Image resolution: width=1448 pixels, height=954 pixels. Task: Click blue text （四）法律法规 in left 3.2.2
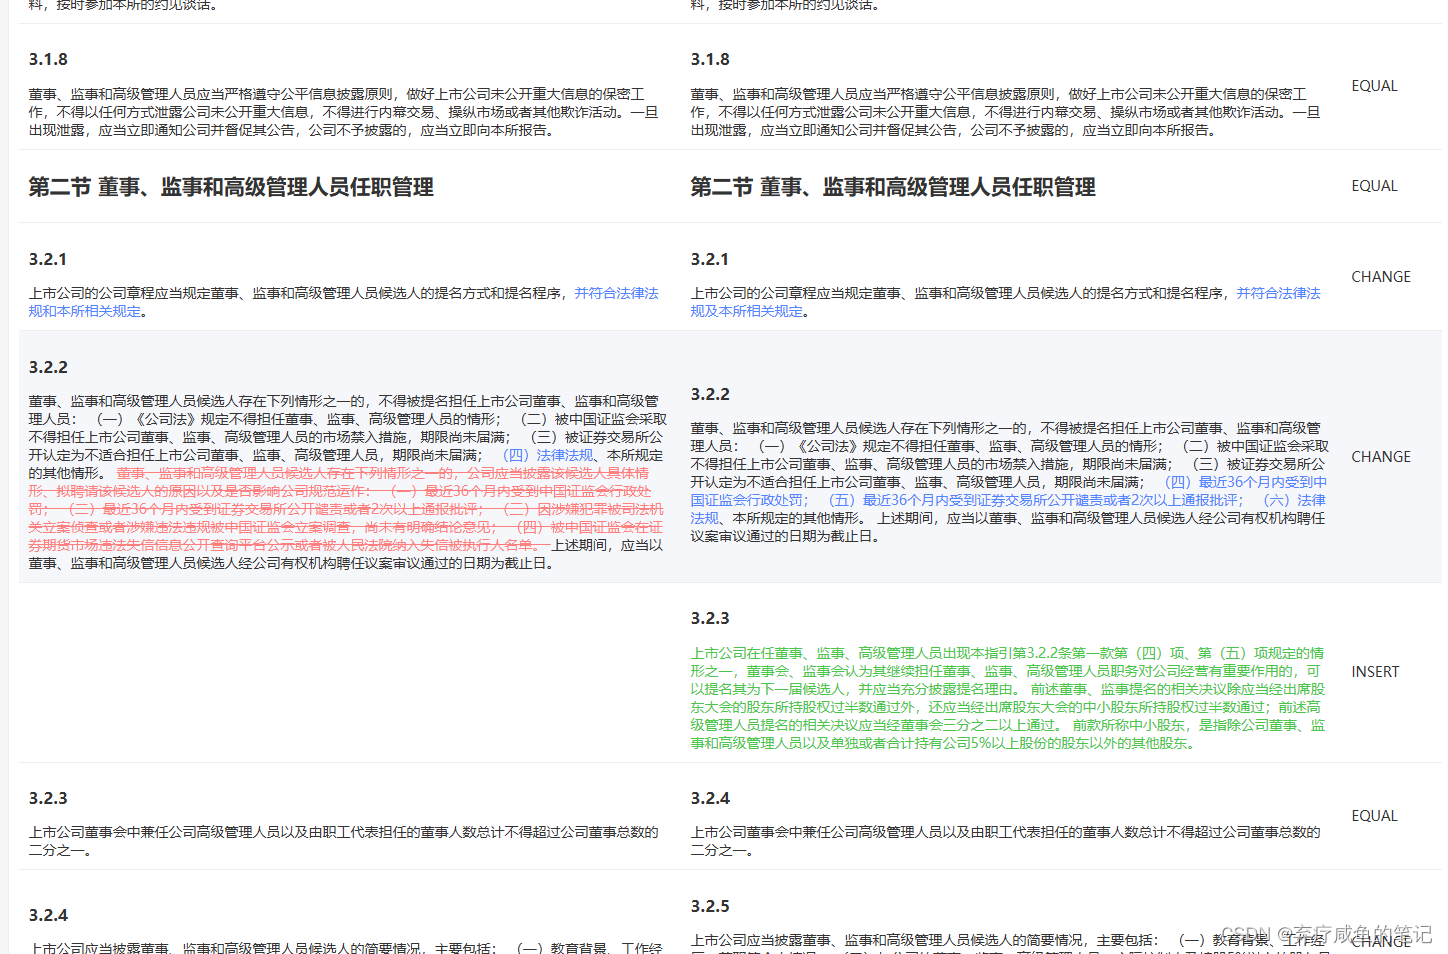[x=549, y=455]
